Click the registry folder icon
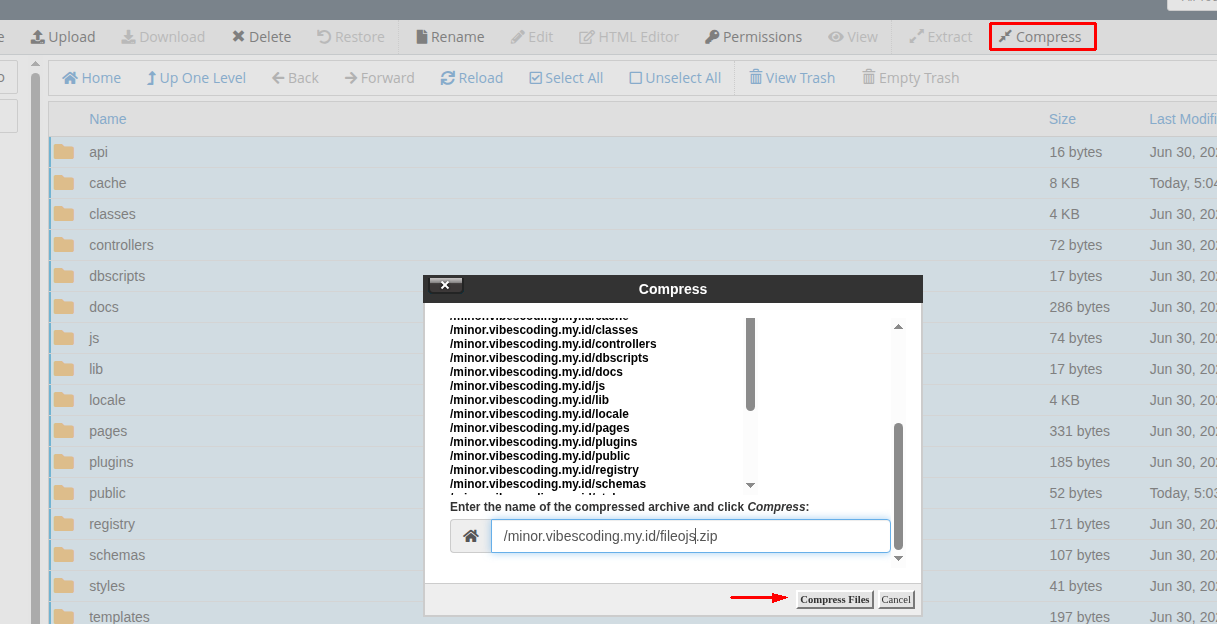This screenshot has height=624, width=1217. tap(65, 524)
